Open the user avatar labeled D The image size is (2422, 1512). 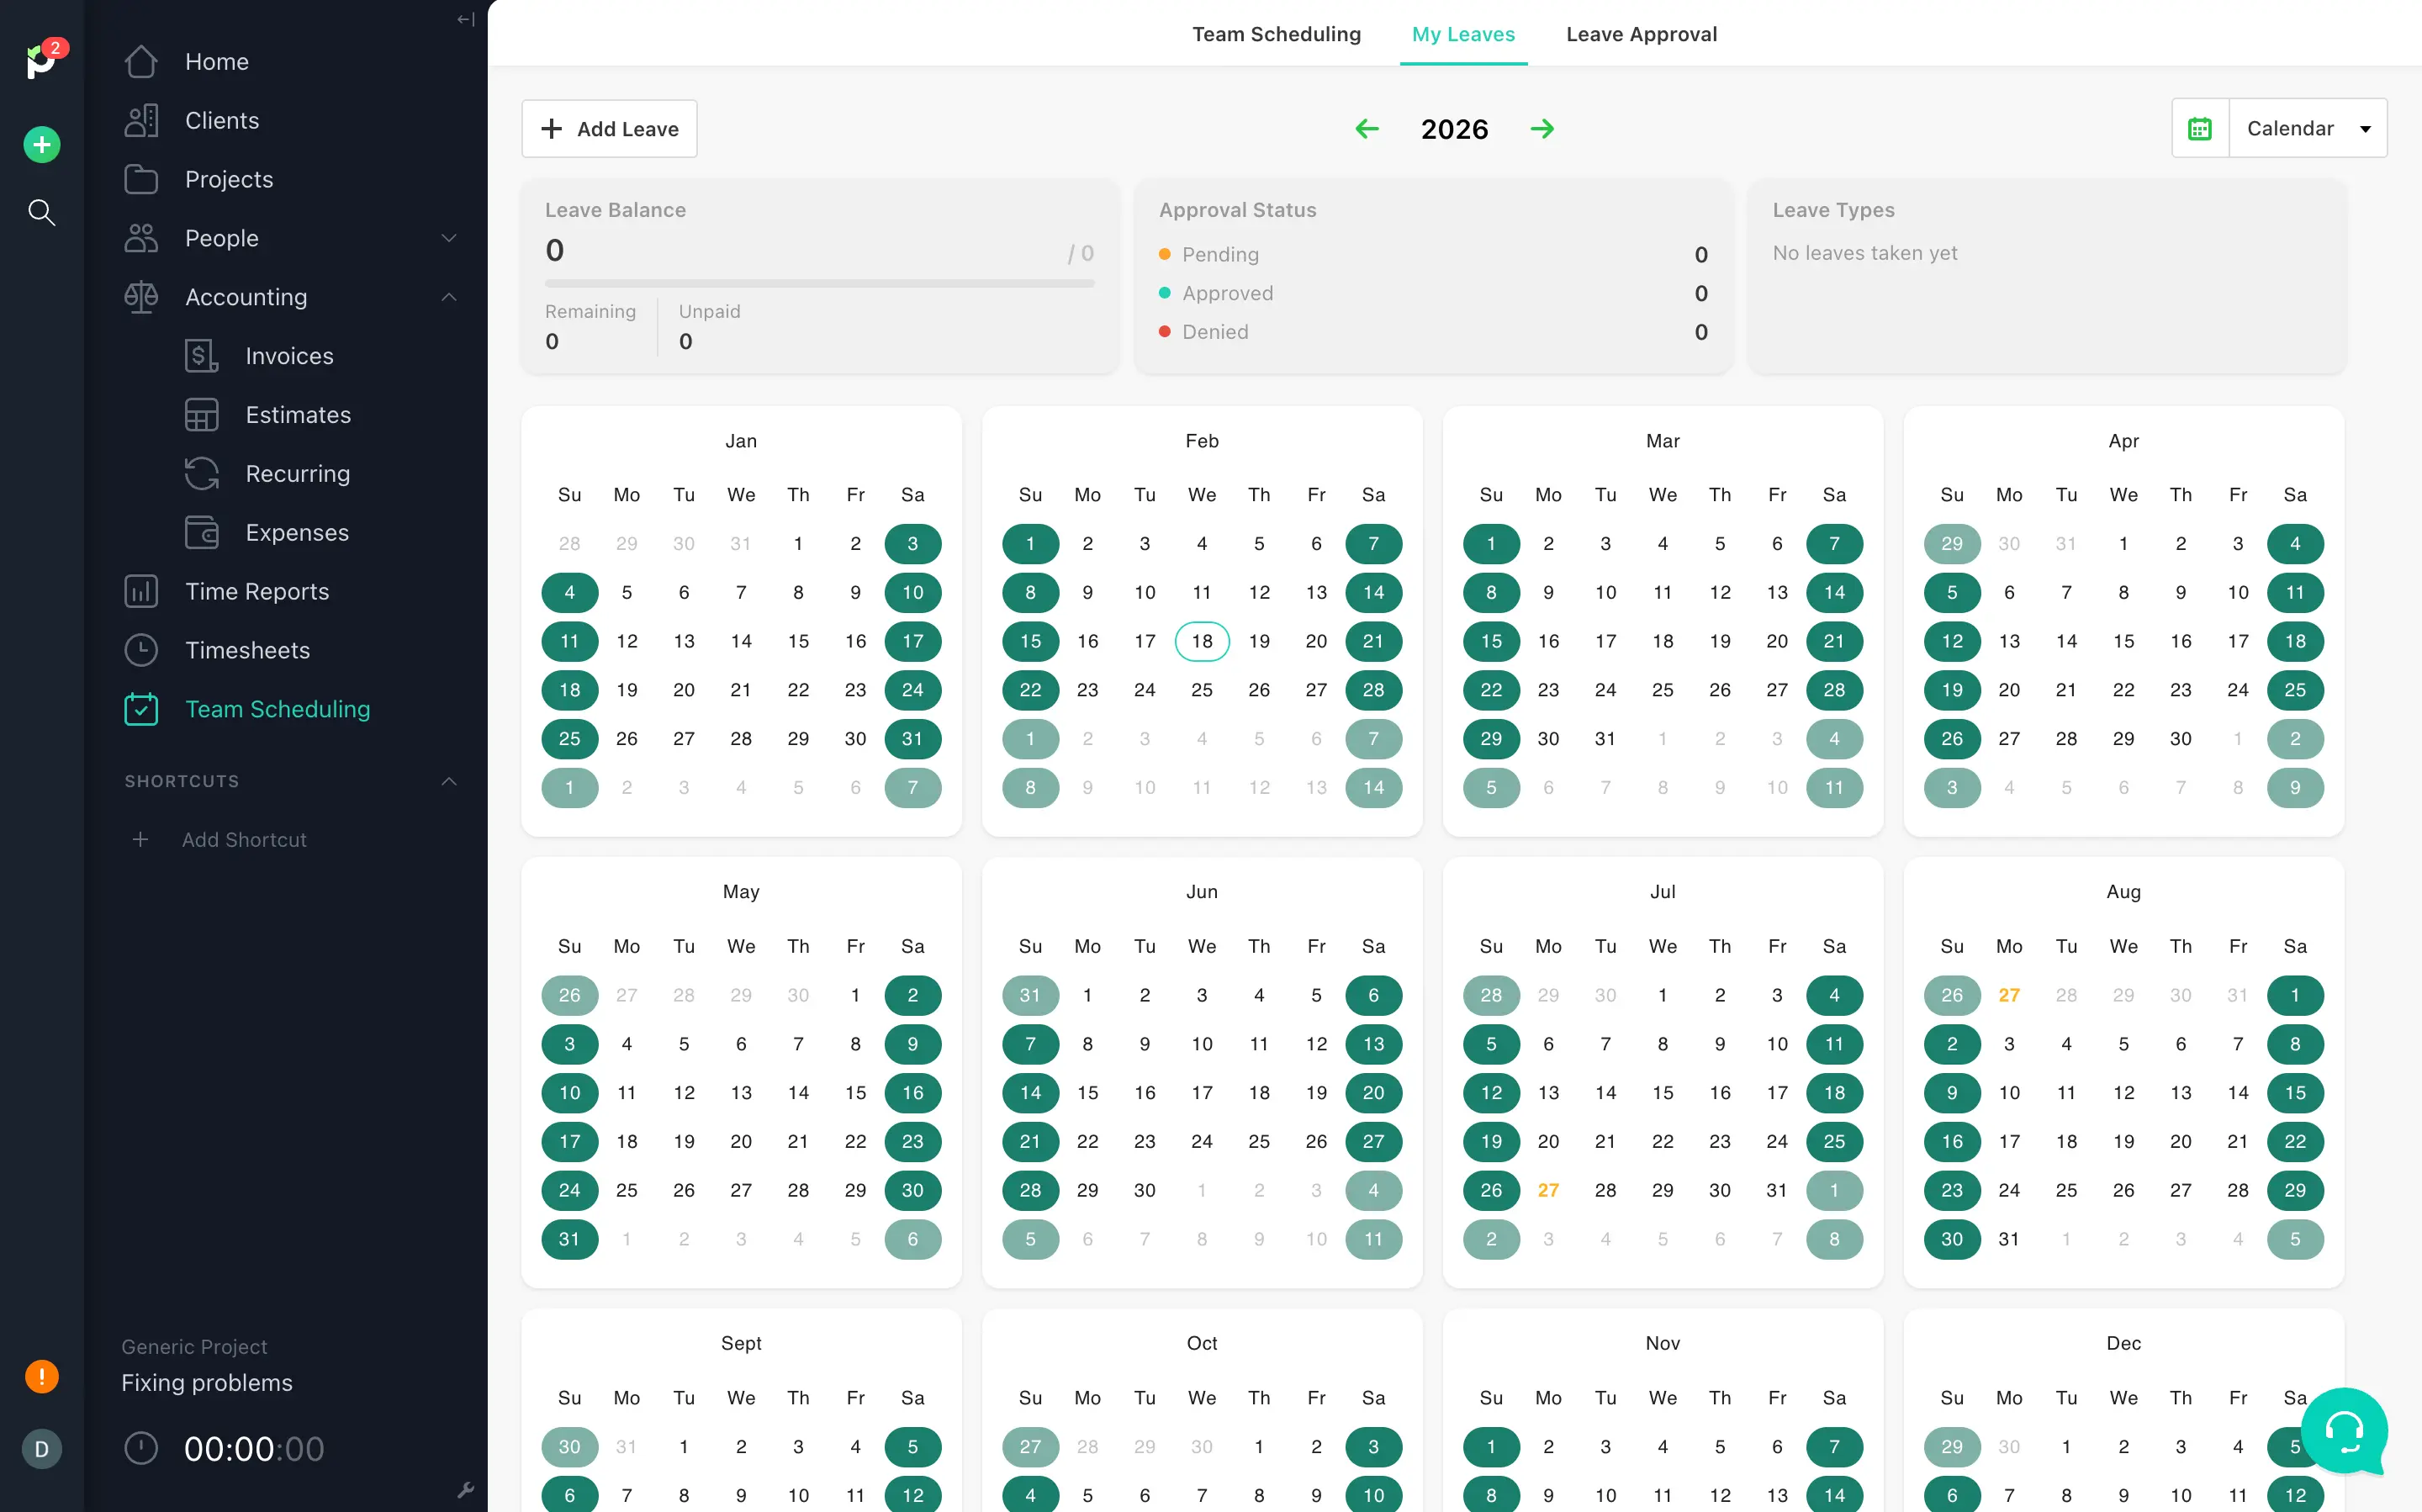[x=42, y=1449]
